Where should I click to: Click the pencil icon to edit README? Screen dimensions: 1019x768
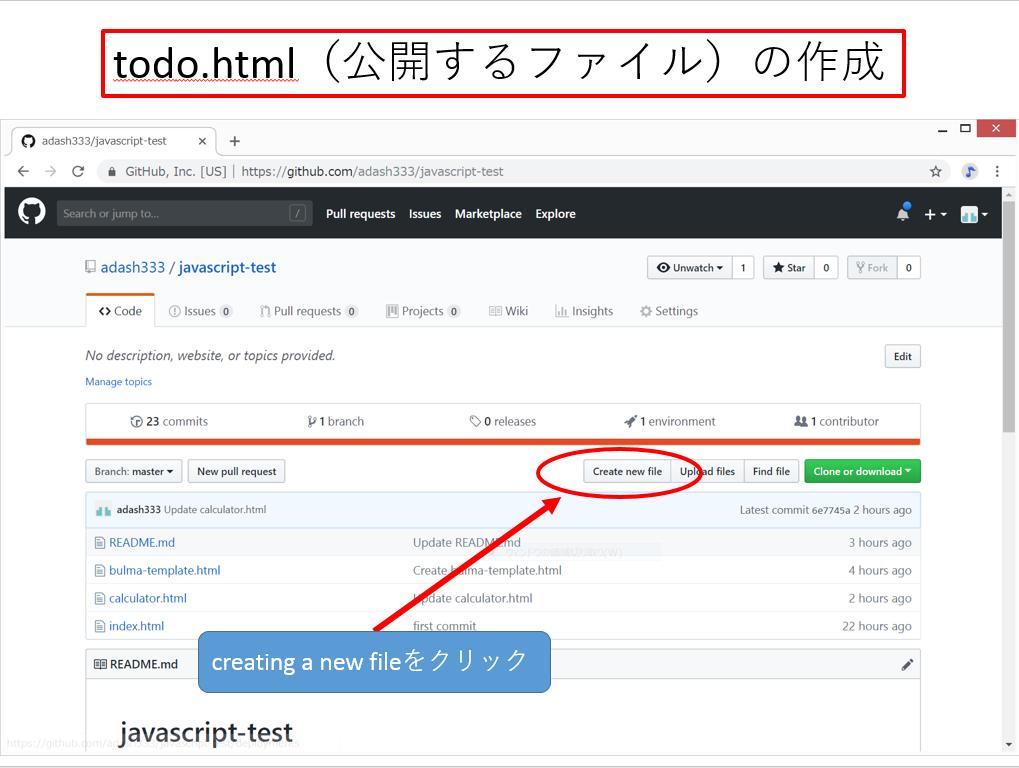pyautogui.click(x=907, y=664)
